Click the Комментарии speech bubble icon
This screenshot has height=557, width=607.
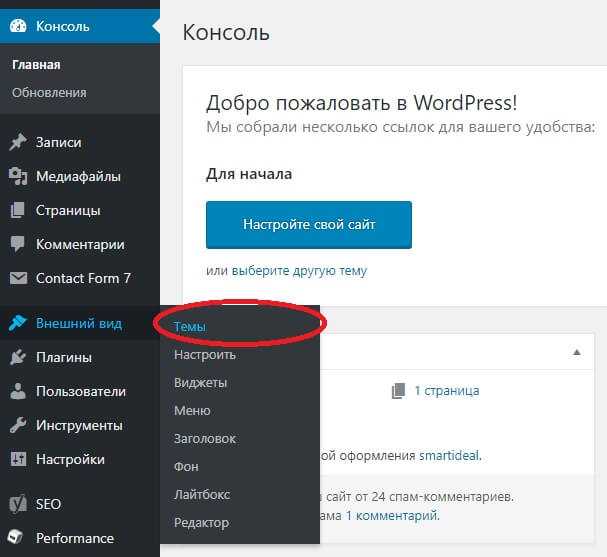click(17, 244)
